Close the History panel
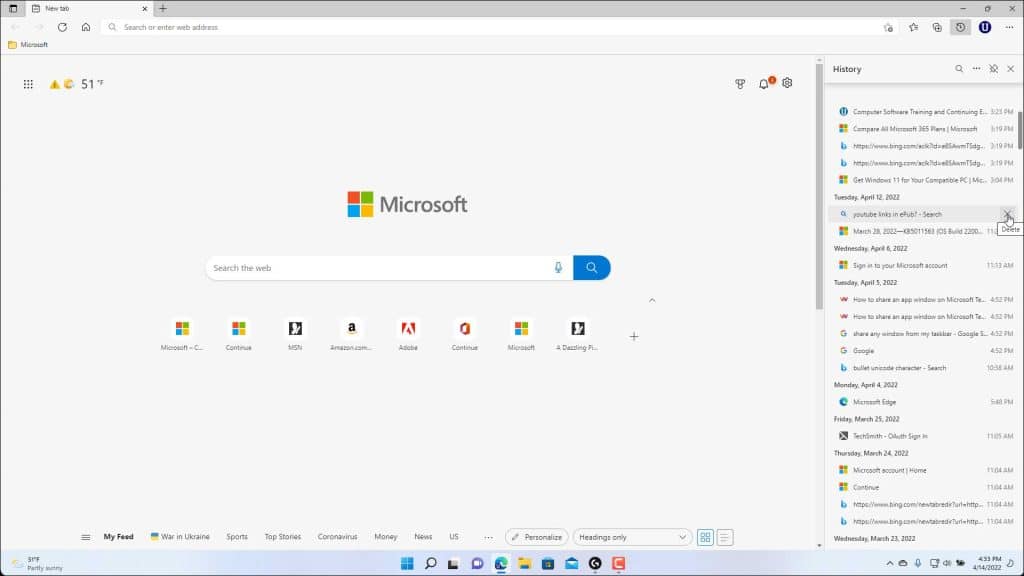The width and height of the screenshot is (1024, 576). [1010, 69]
